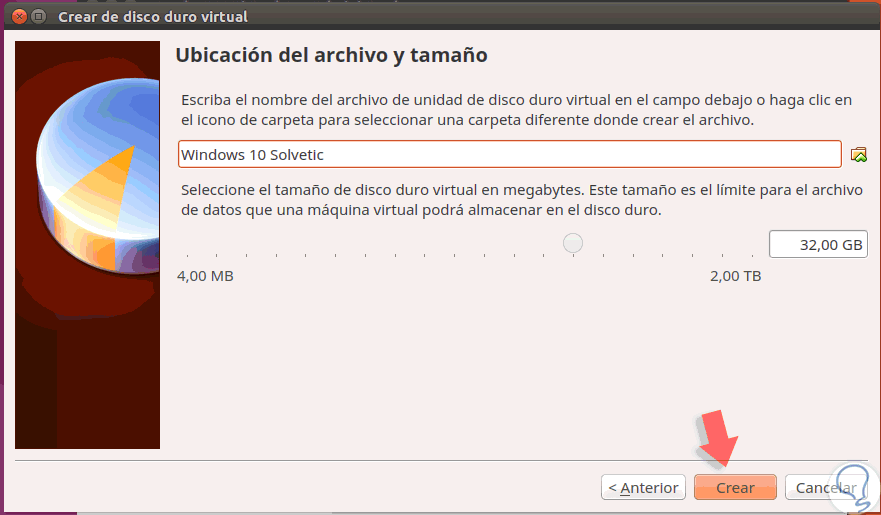This screenshot has width=881, height=515.
Task: Click the 2,00 TB maximum label
Action: (x=734, y=275)
